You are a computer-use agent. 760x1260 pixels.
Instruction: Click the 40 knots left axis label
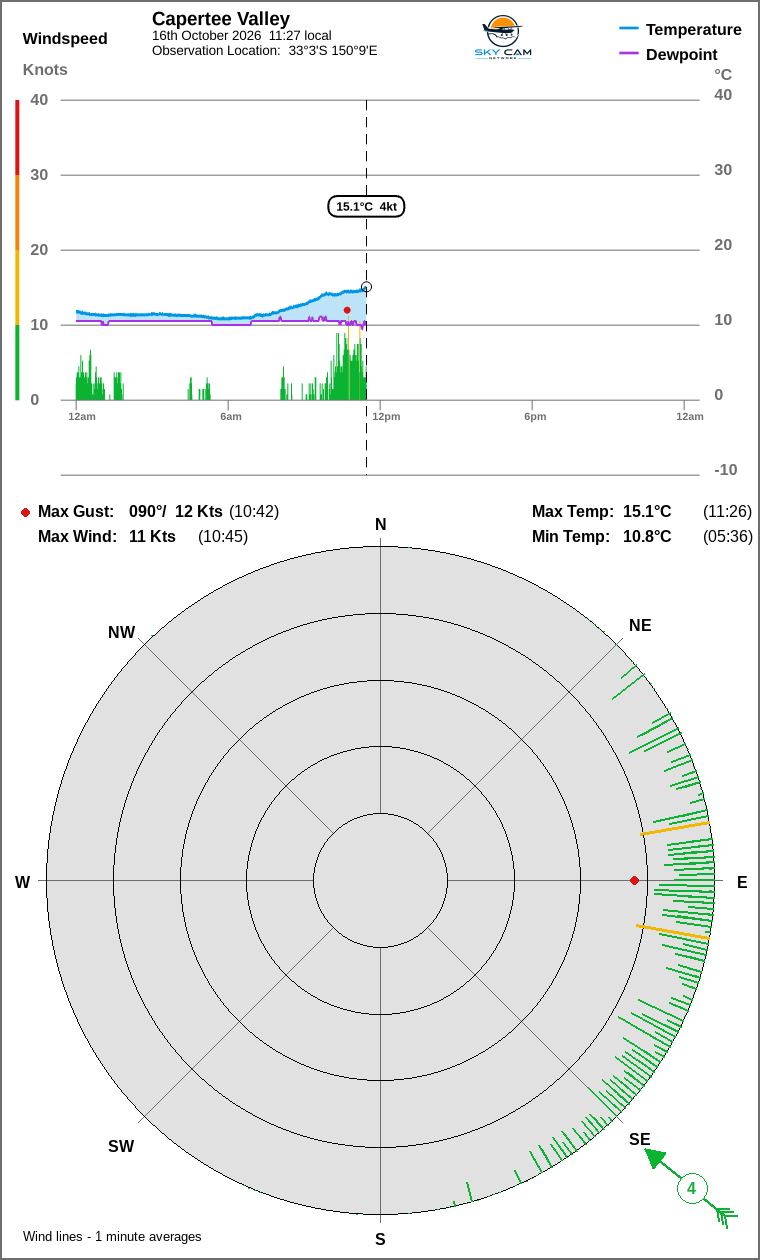click(39, 100)
